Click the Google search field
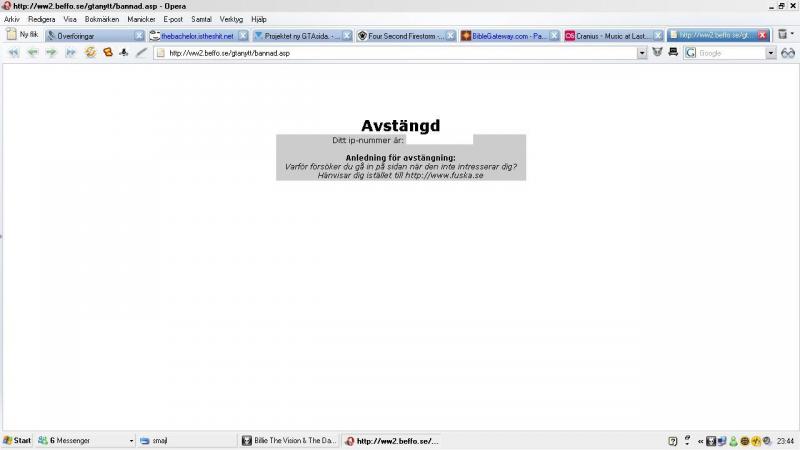800x450 pixels. click(731, 53)
